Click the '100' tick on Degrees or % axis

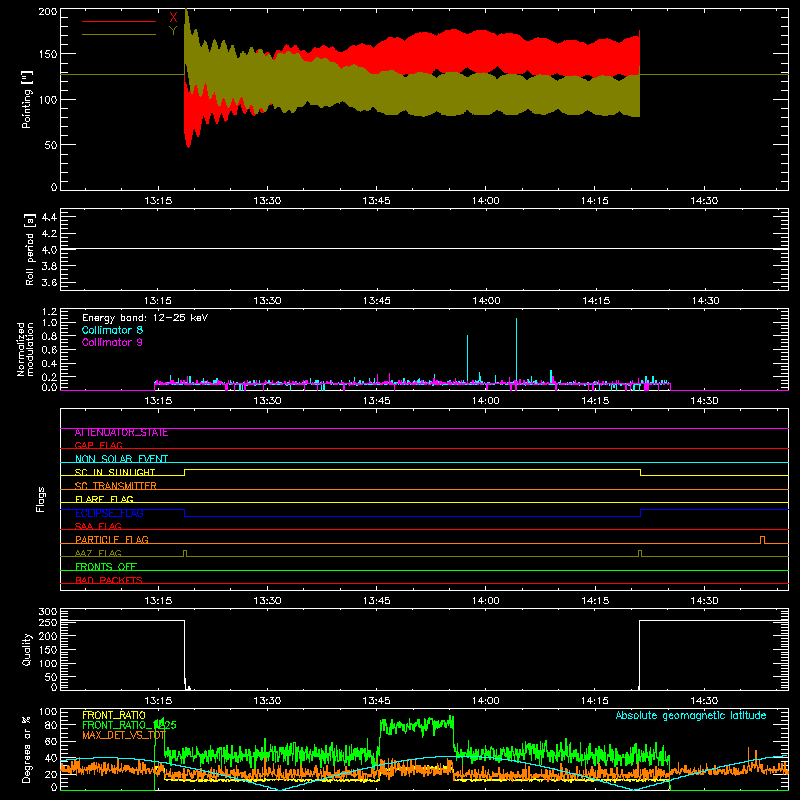coord(48,712)
